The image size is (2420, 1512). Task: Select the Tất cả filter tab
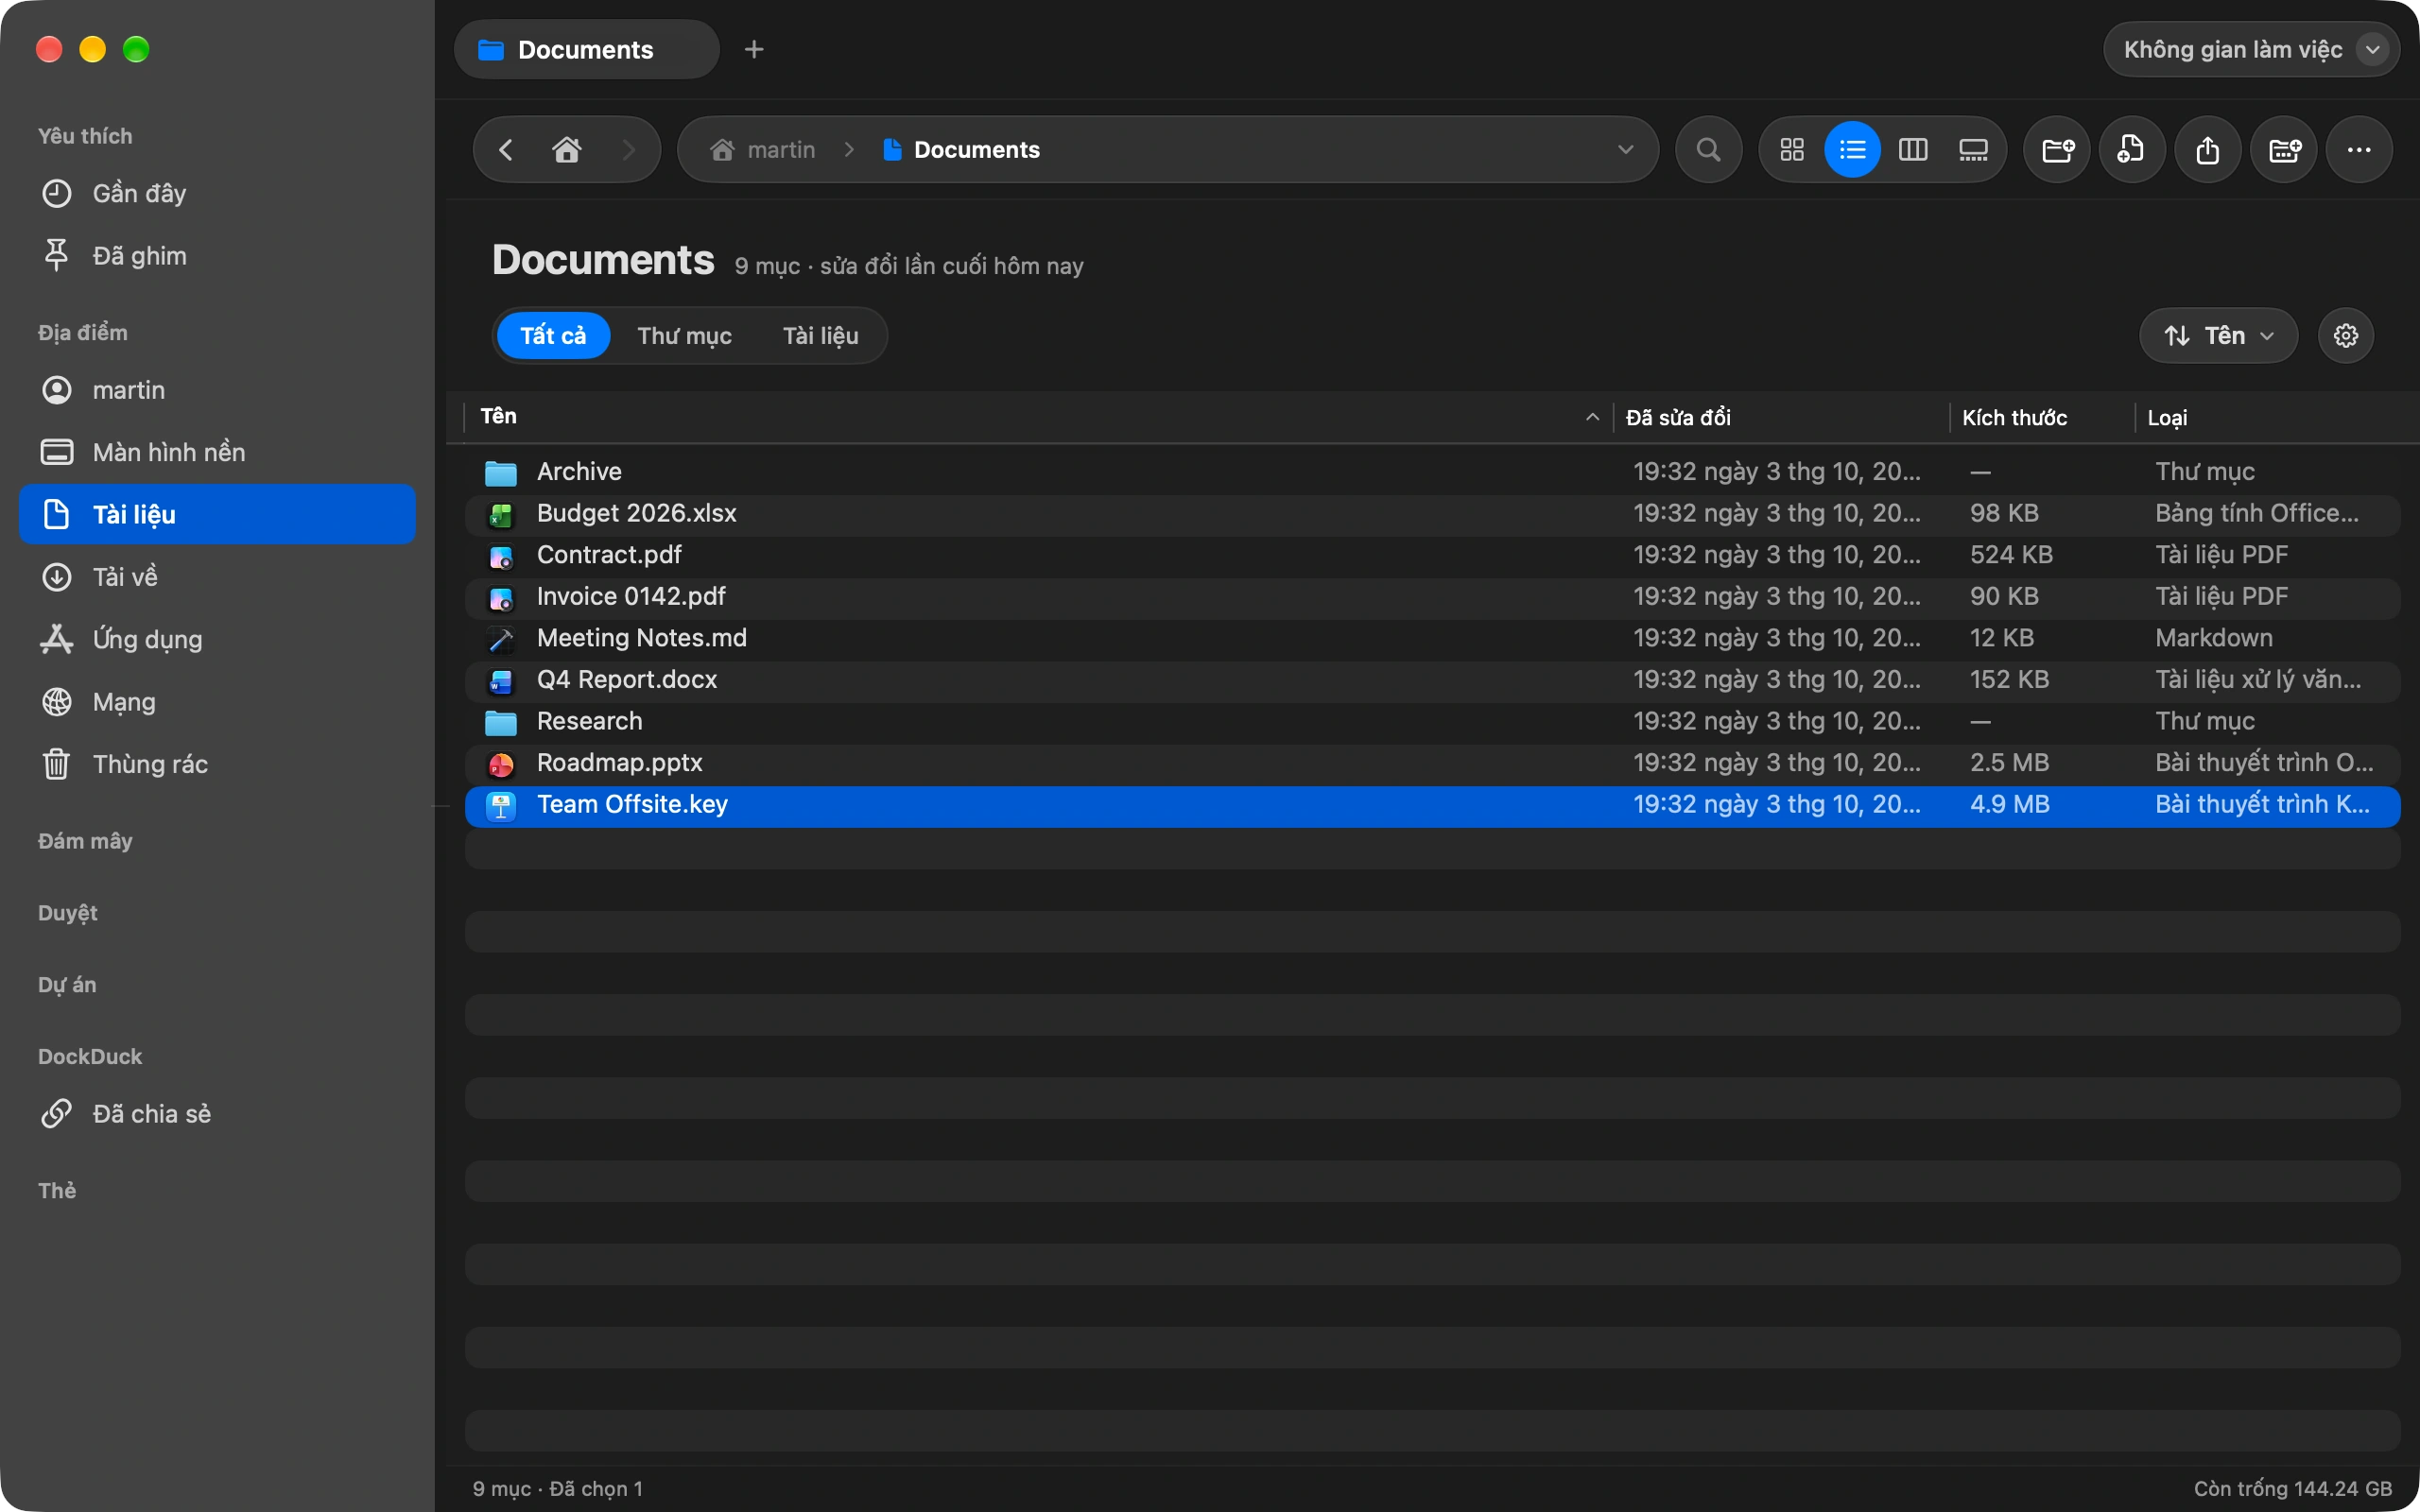pos(553,336)
